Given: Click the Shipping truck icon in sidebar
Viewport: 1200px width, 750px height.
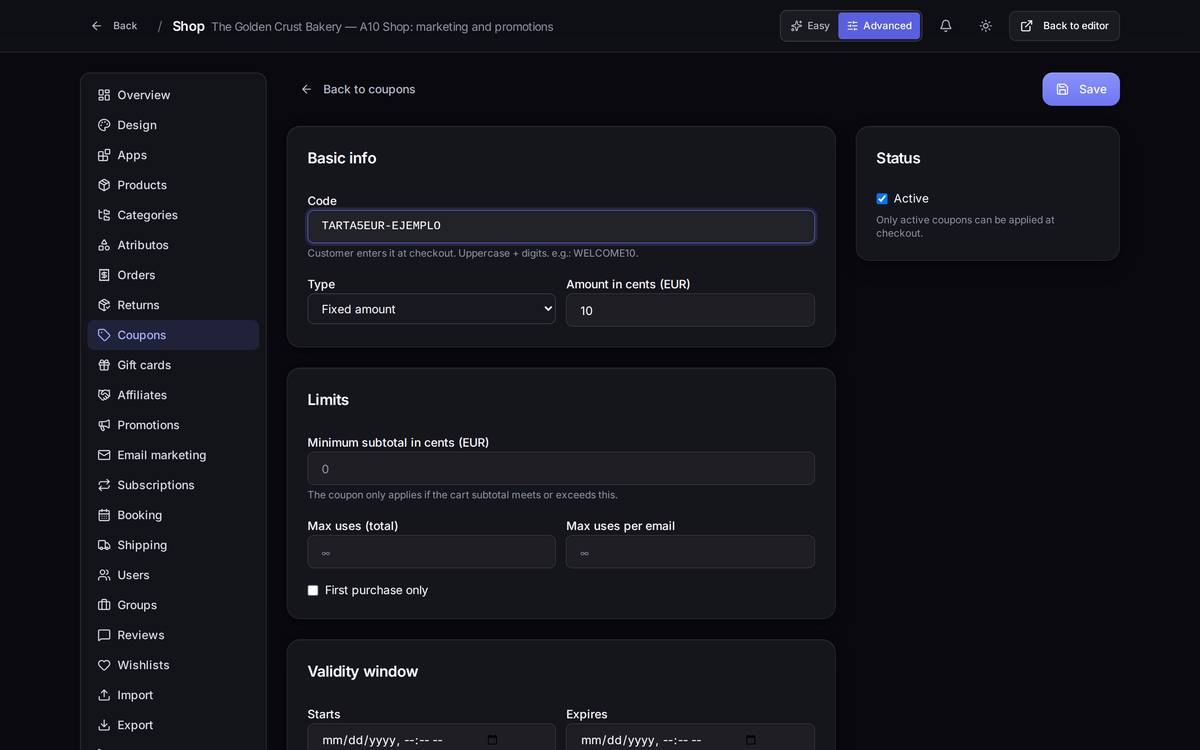Looking at the screenshot, I should [104, 545].
